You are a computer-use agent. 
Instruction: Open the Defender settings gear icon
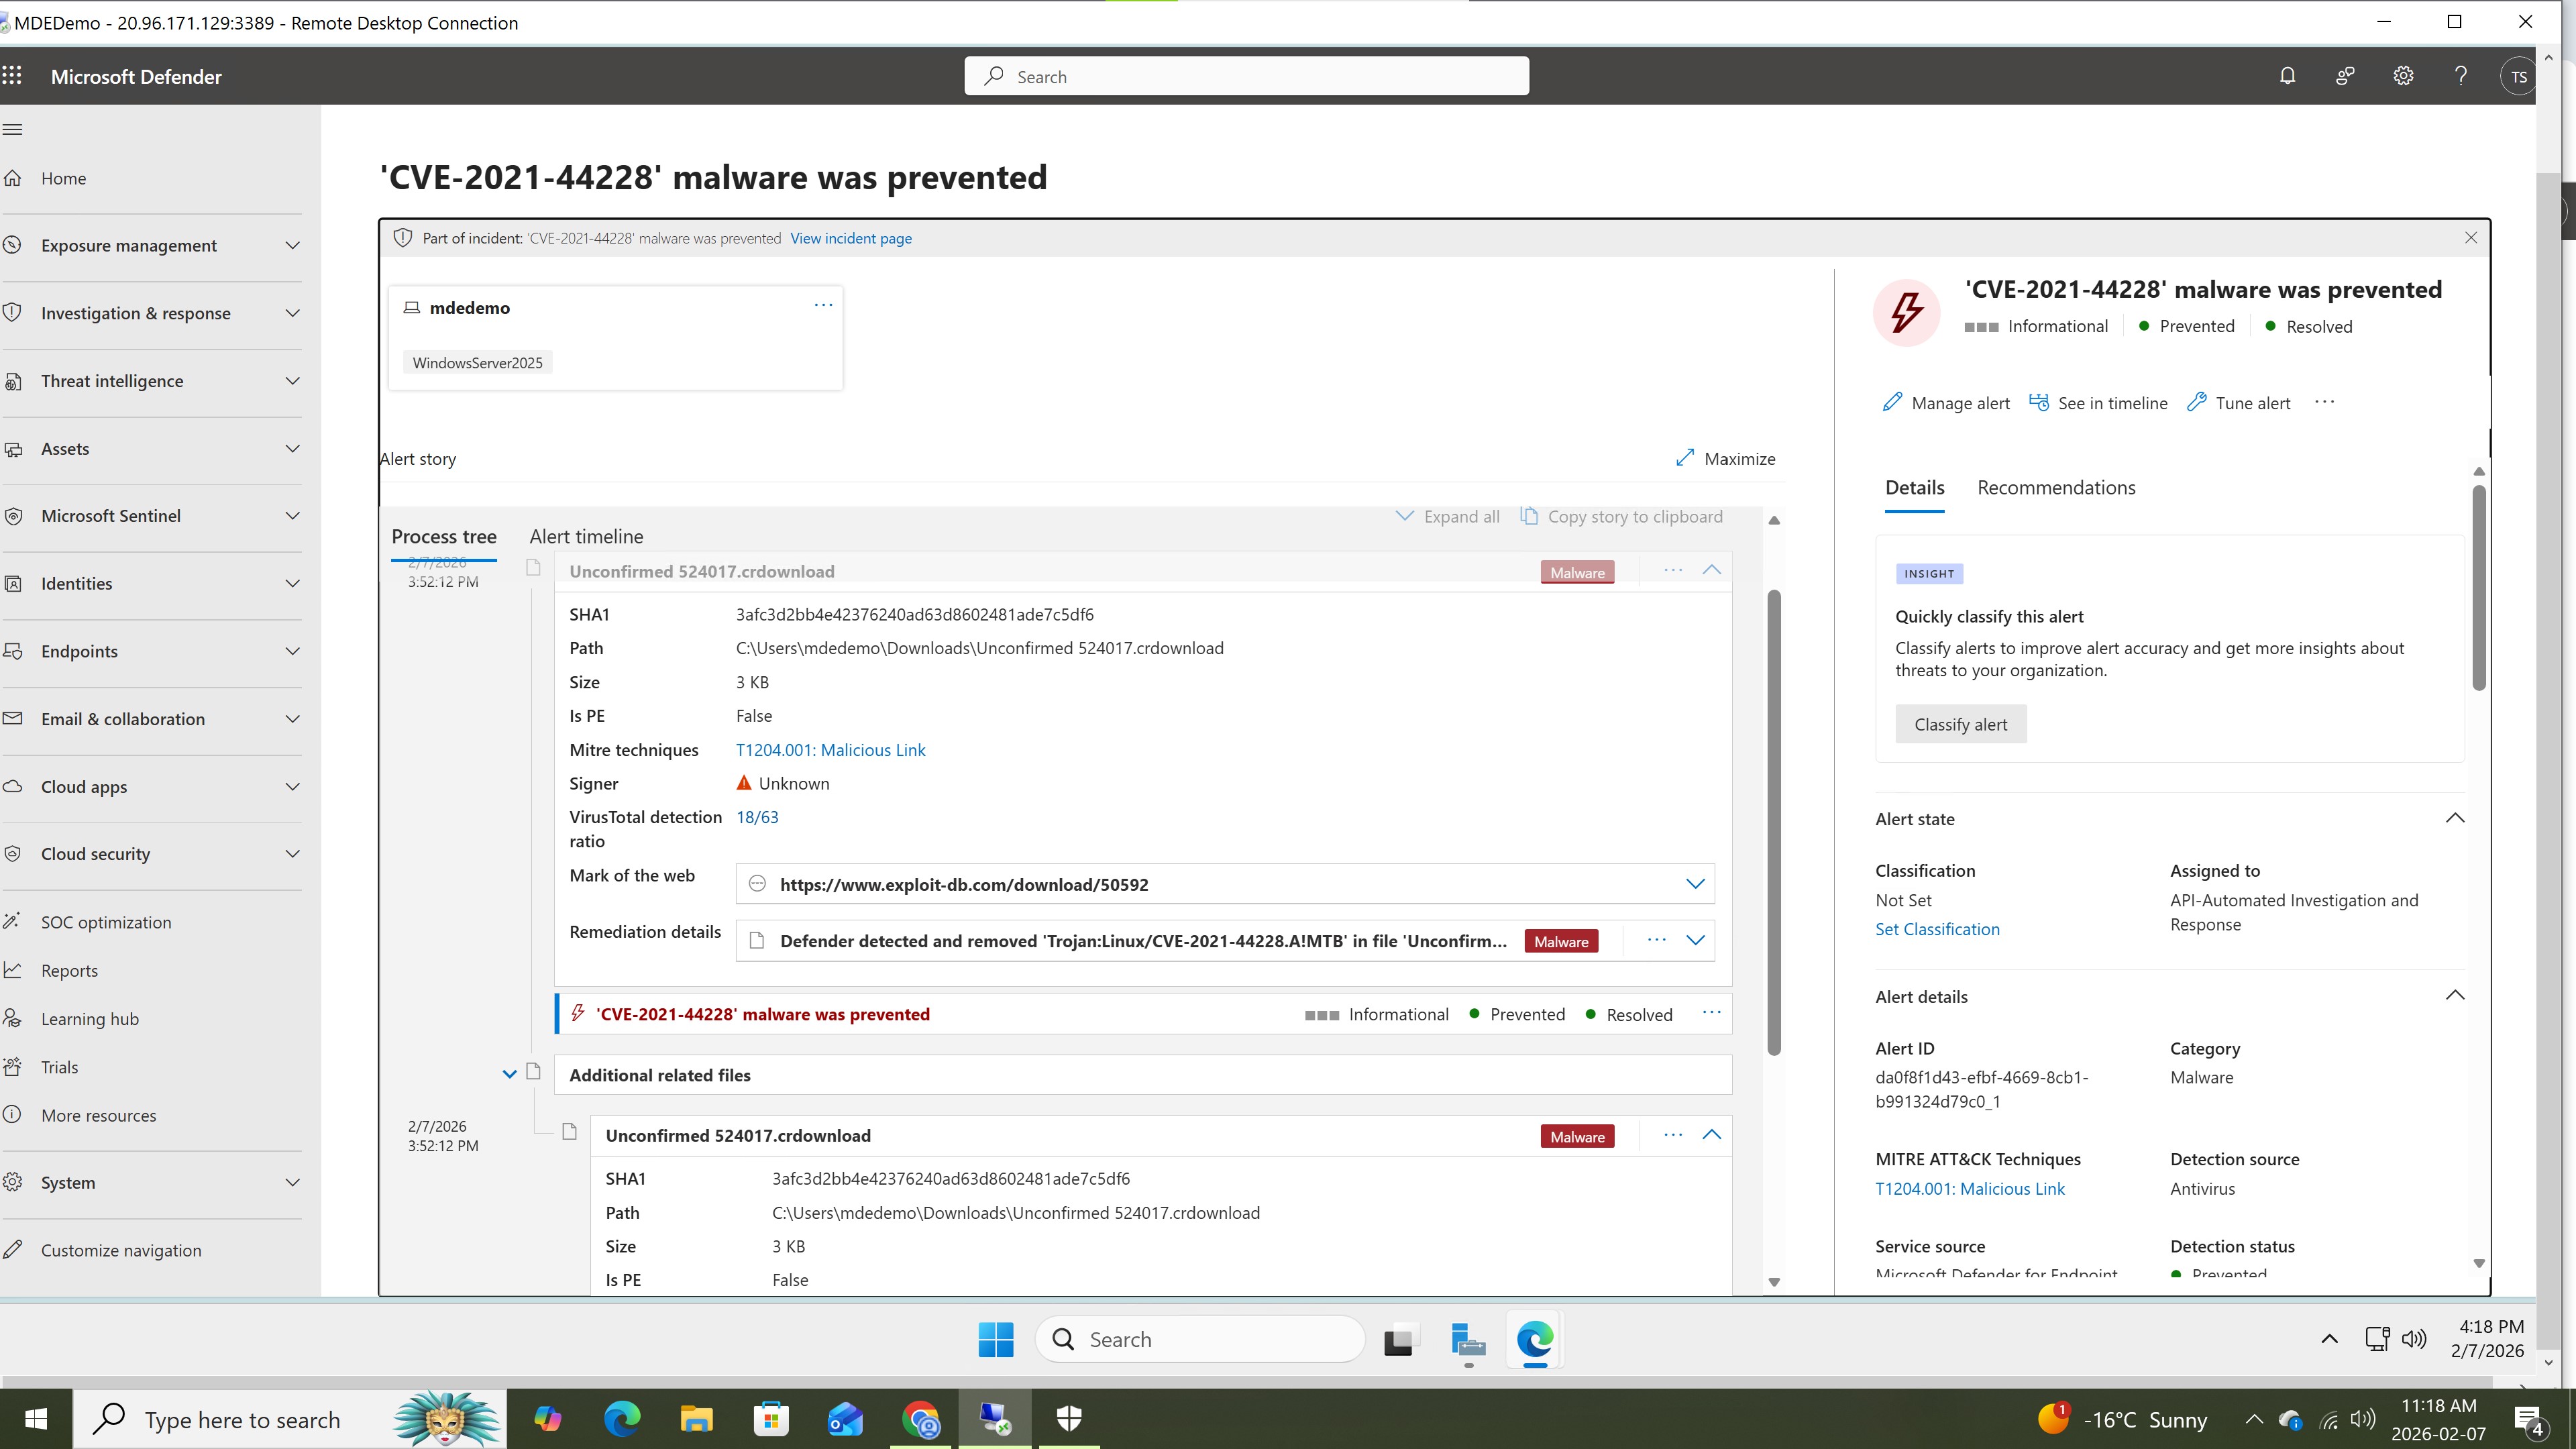[2403, 76]
